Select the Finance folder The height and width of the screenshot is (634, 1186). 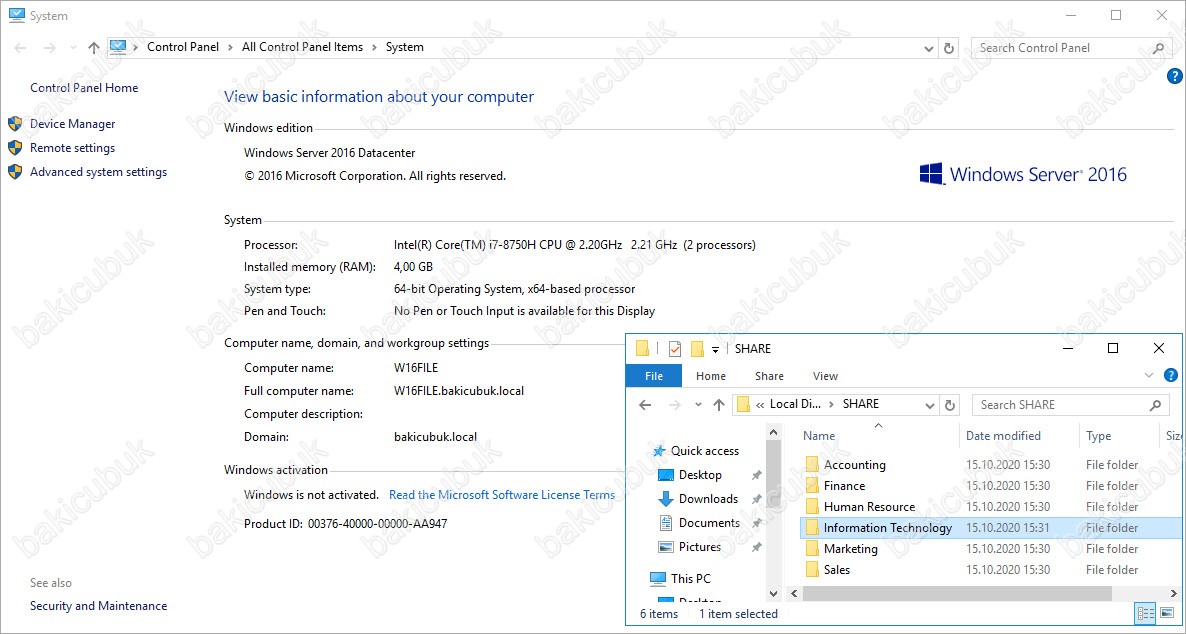tap(844, 486)
